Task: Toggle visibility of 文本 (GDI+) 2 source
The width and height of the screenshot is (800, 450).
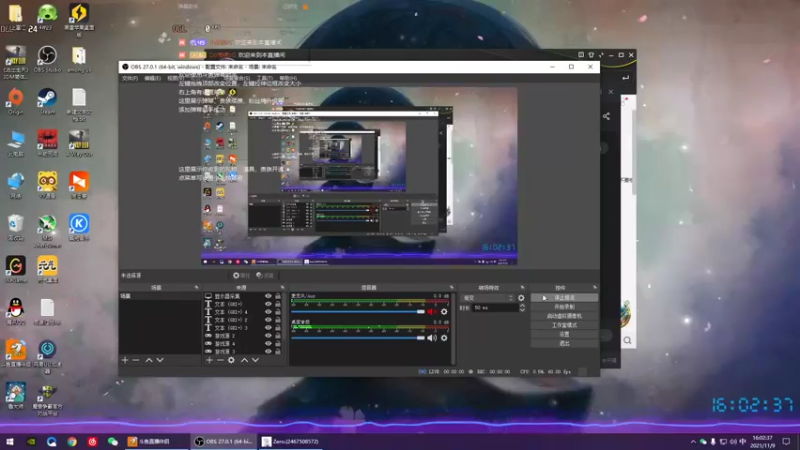Action: pos(268,320)
